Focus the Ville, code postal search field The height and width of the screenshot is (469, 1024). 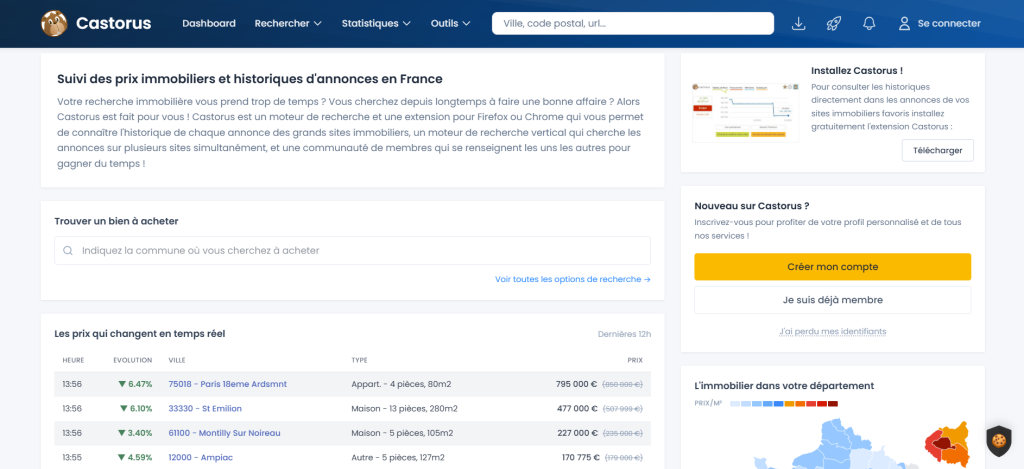(633, 24)
